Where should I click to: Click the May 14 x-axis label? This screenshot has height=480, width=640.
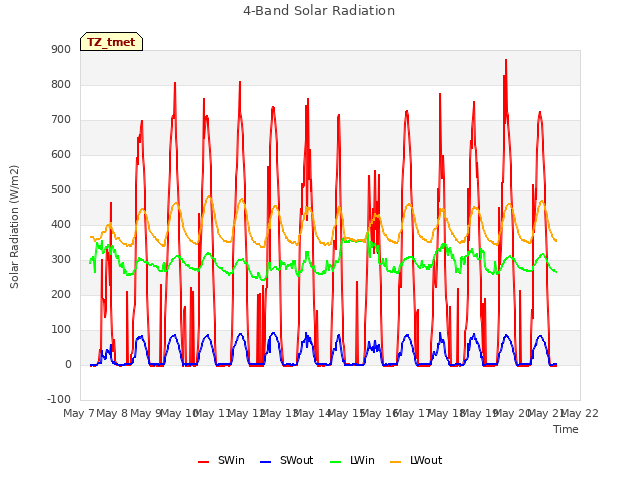[x=313, y=413]
